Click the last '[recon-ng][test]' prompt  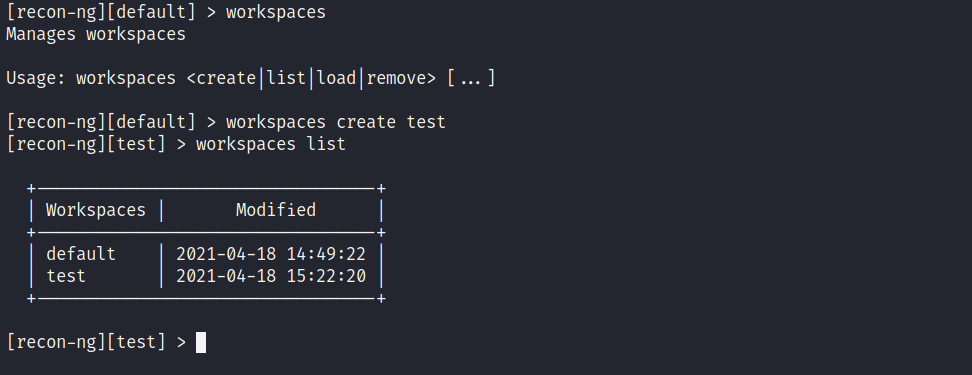[86, 342]
